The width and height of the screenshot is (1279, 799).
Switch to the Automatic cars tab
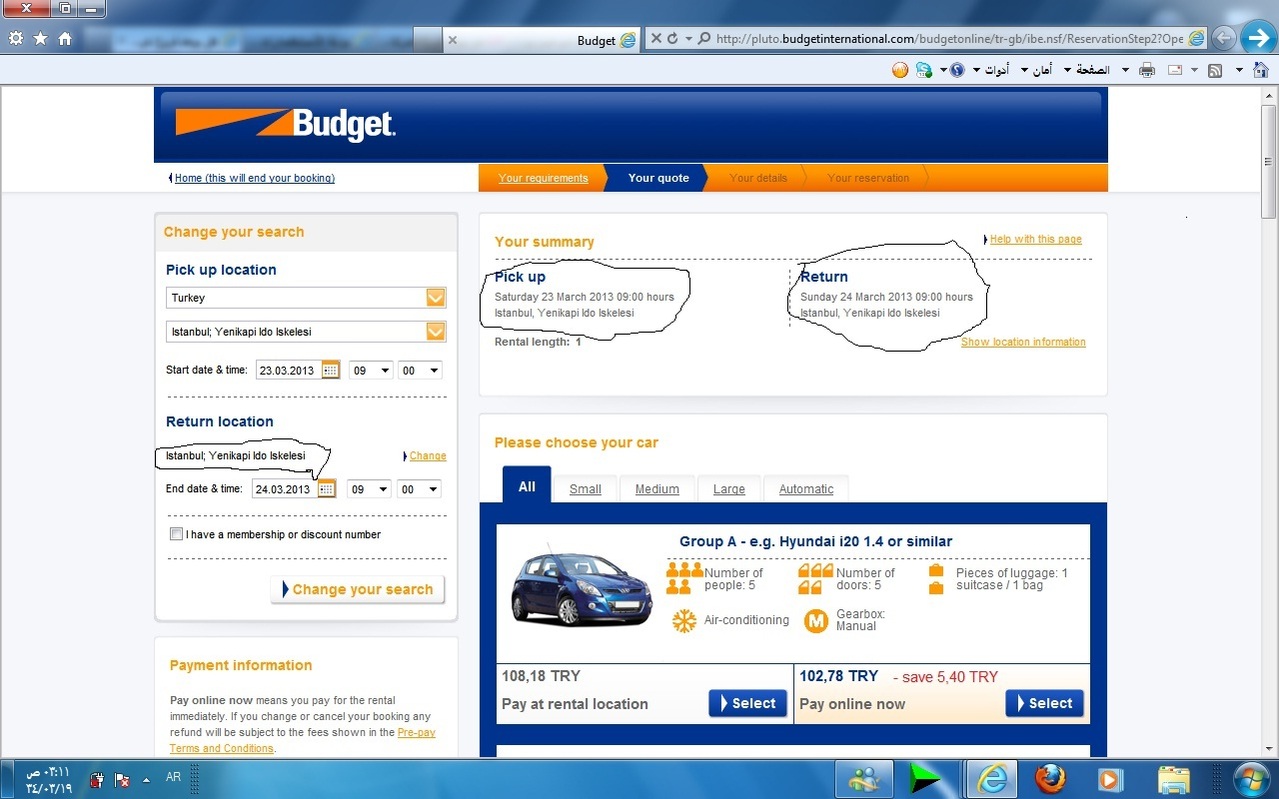pos(806,489)
